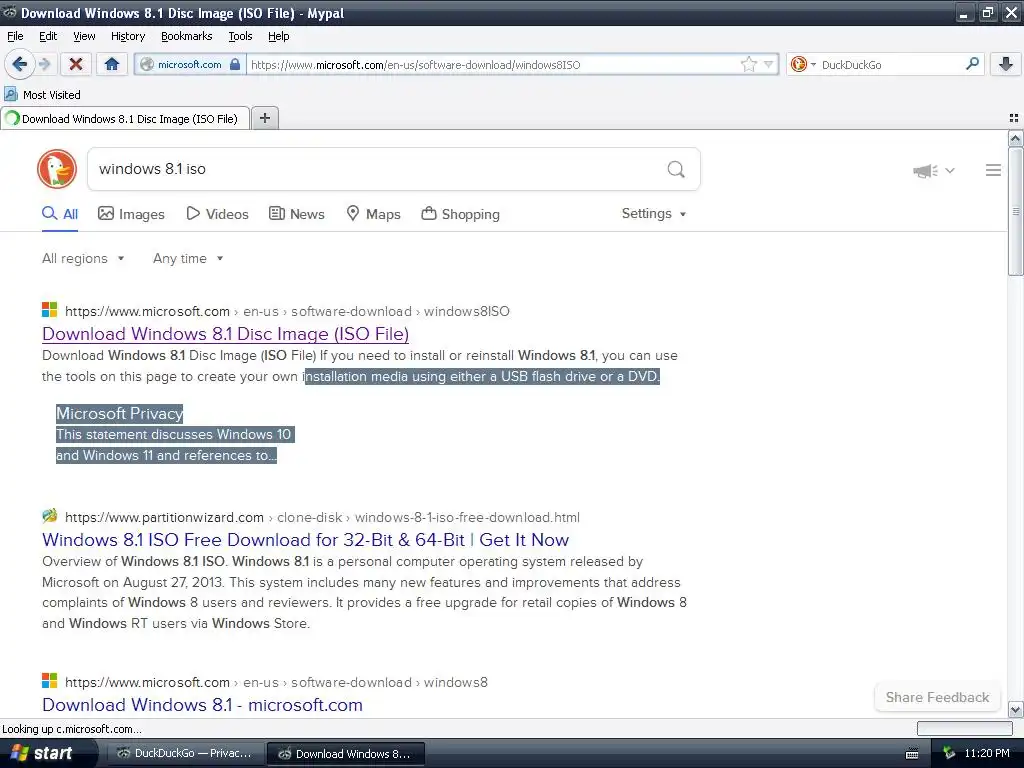Click the scrollbar down arrow
Viewport: 1024px width, 768px height.
point(1015,710)
